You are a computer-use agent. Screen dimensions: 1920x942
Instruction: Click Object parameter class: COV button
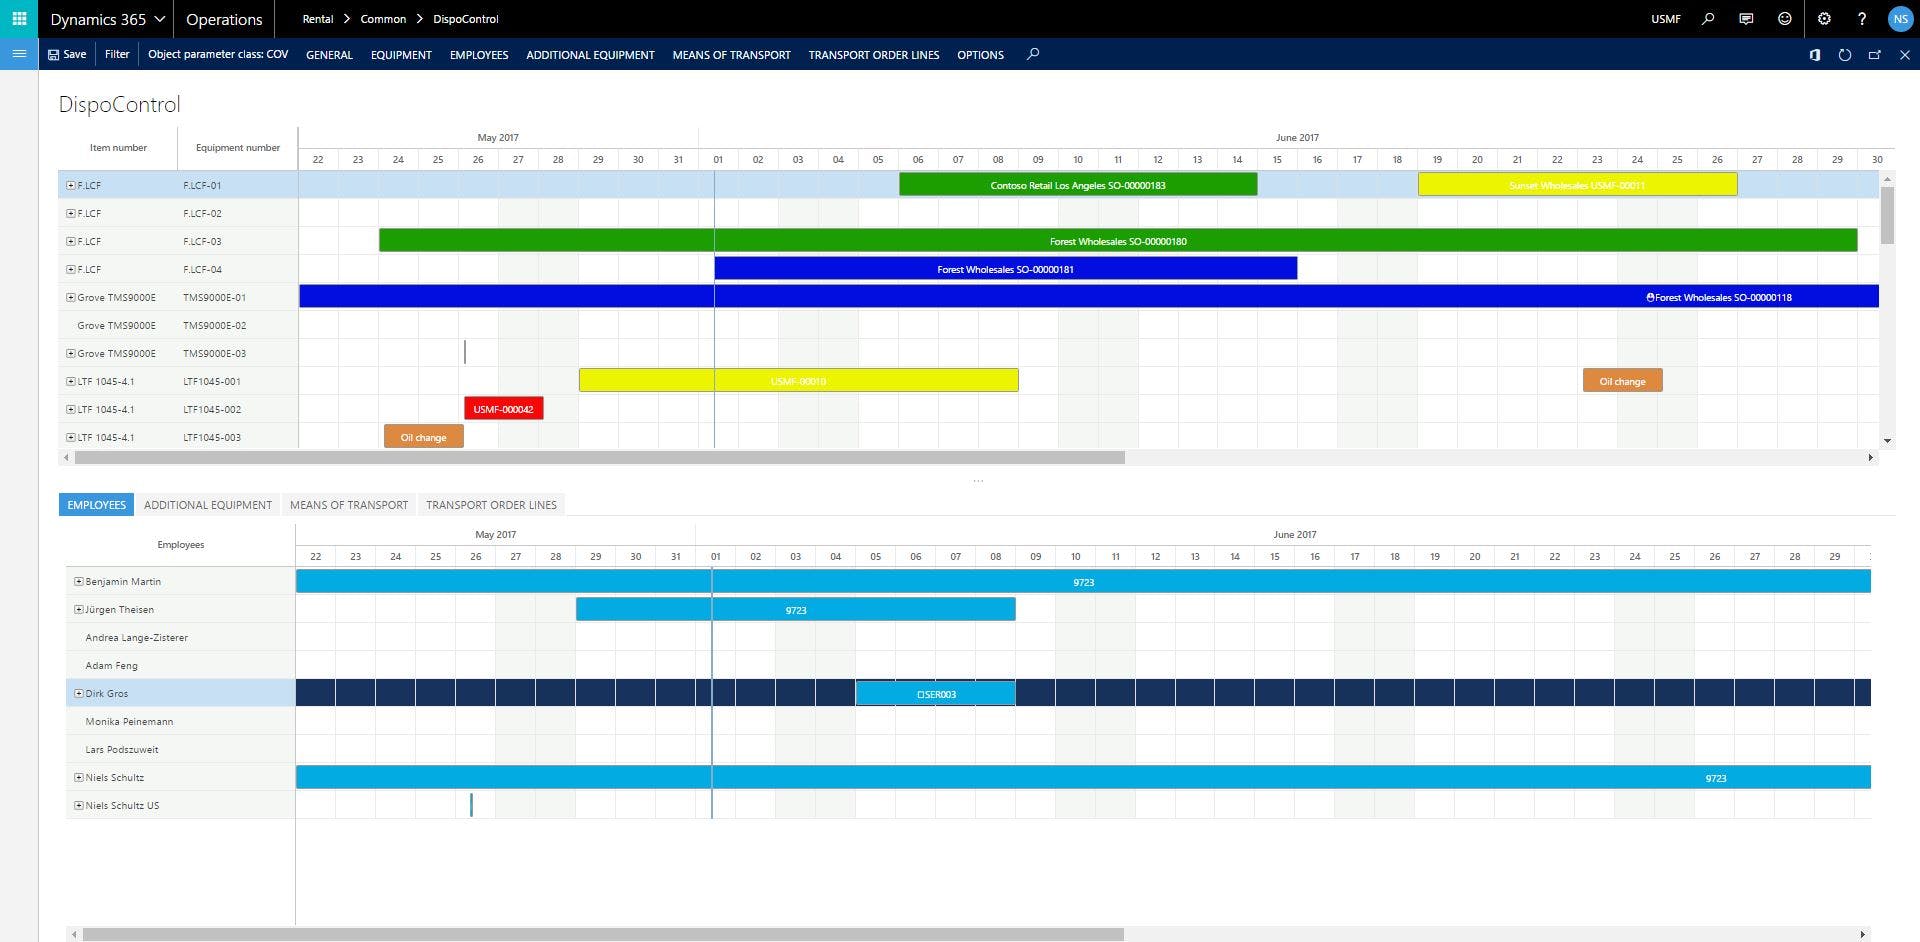(218, 54)
